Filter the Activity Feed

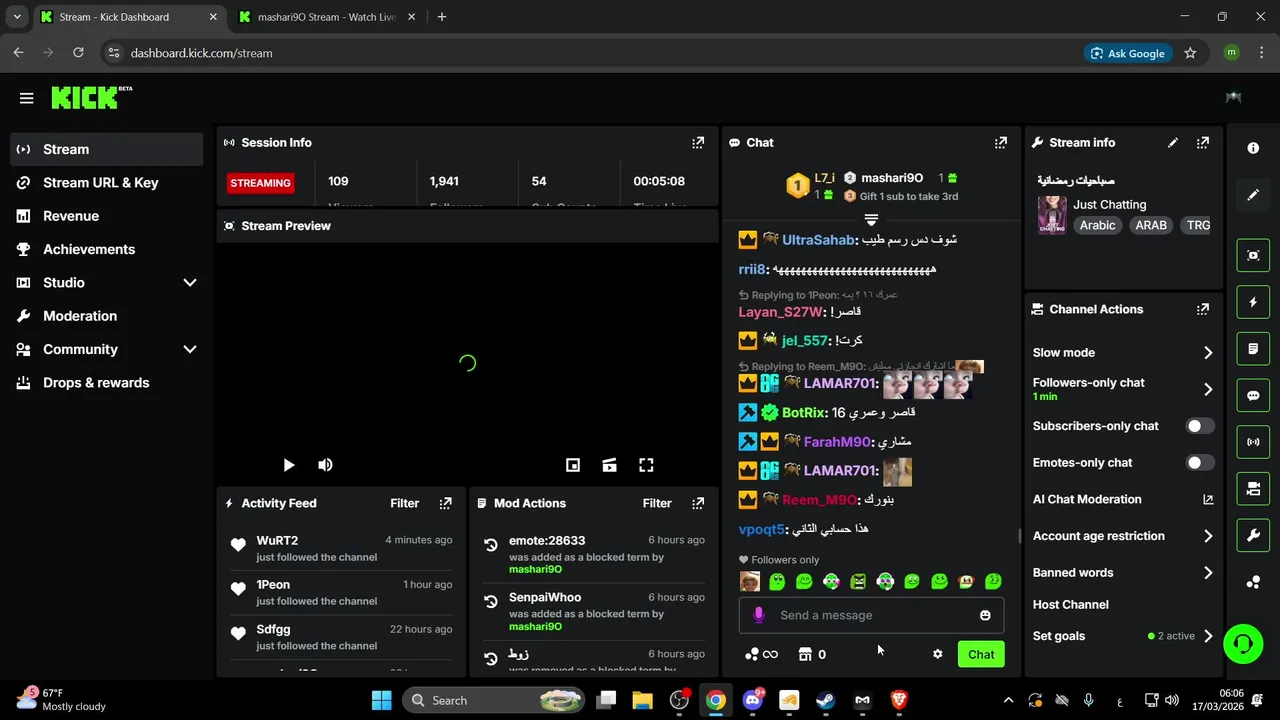pos(404,503)
